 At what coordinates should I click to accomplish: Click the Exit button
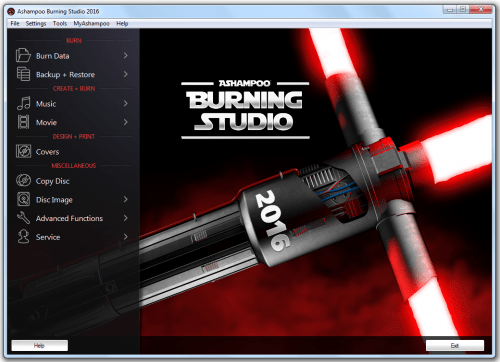click(x=455, y=345)
